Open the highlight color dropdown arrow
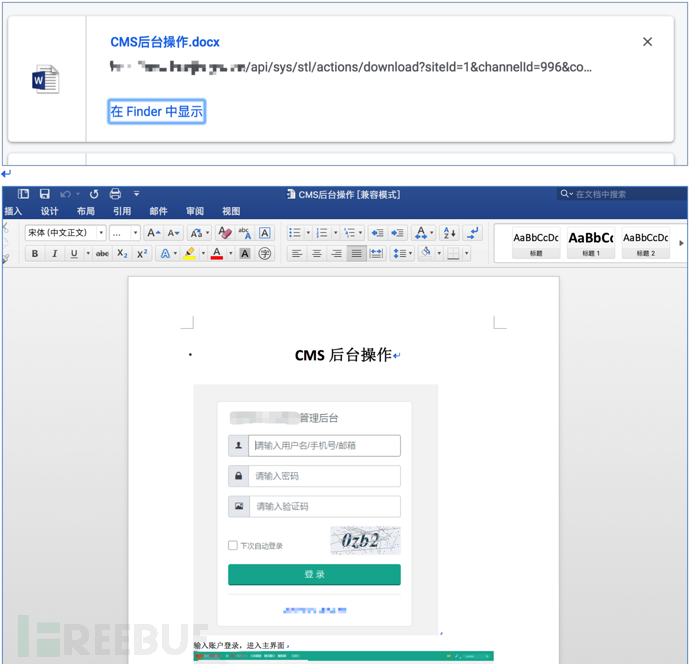The image size is (690, 664). [x=203, y=253]
